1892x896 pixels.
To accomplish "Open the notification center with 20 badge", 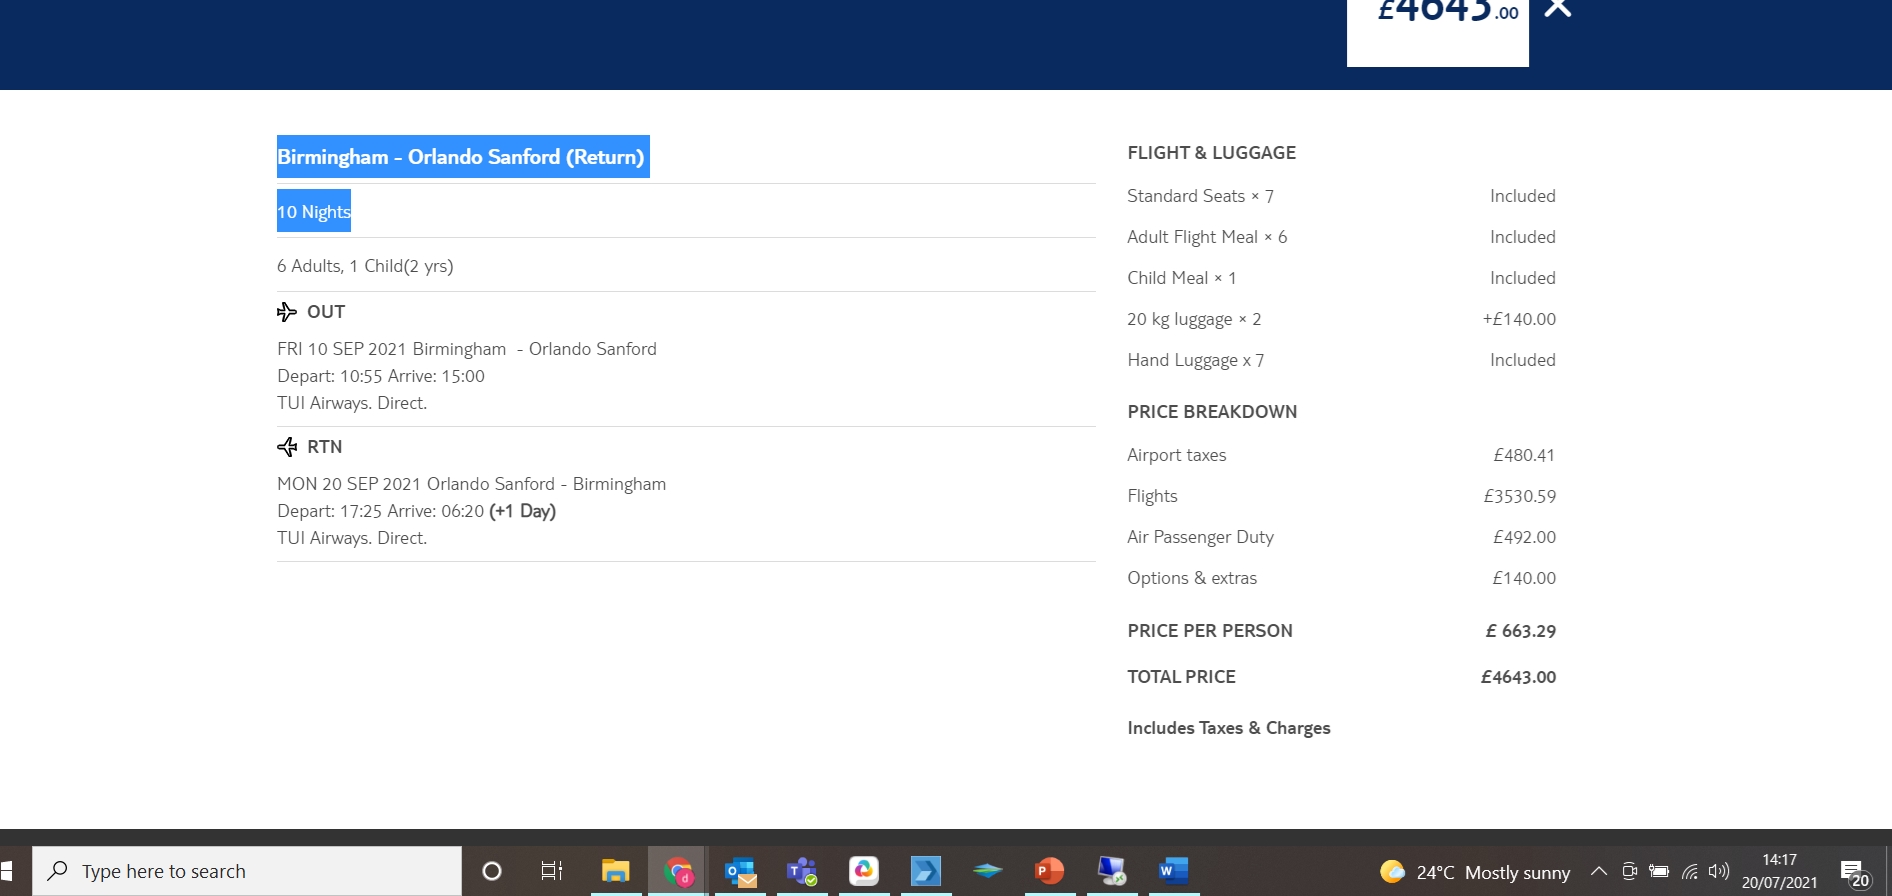I will point(1855,873).
